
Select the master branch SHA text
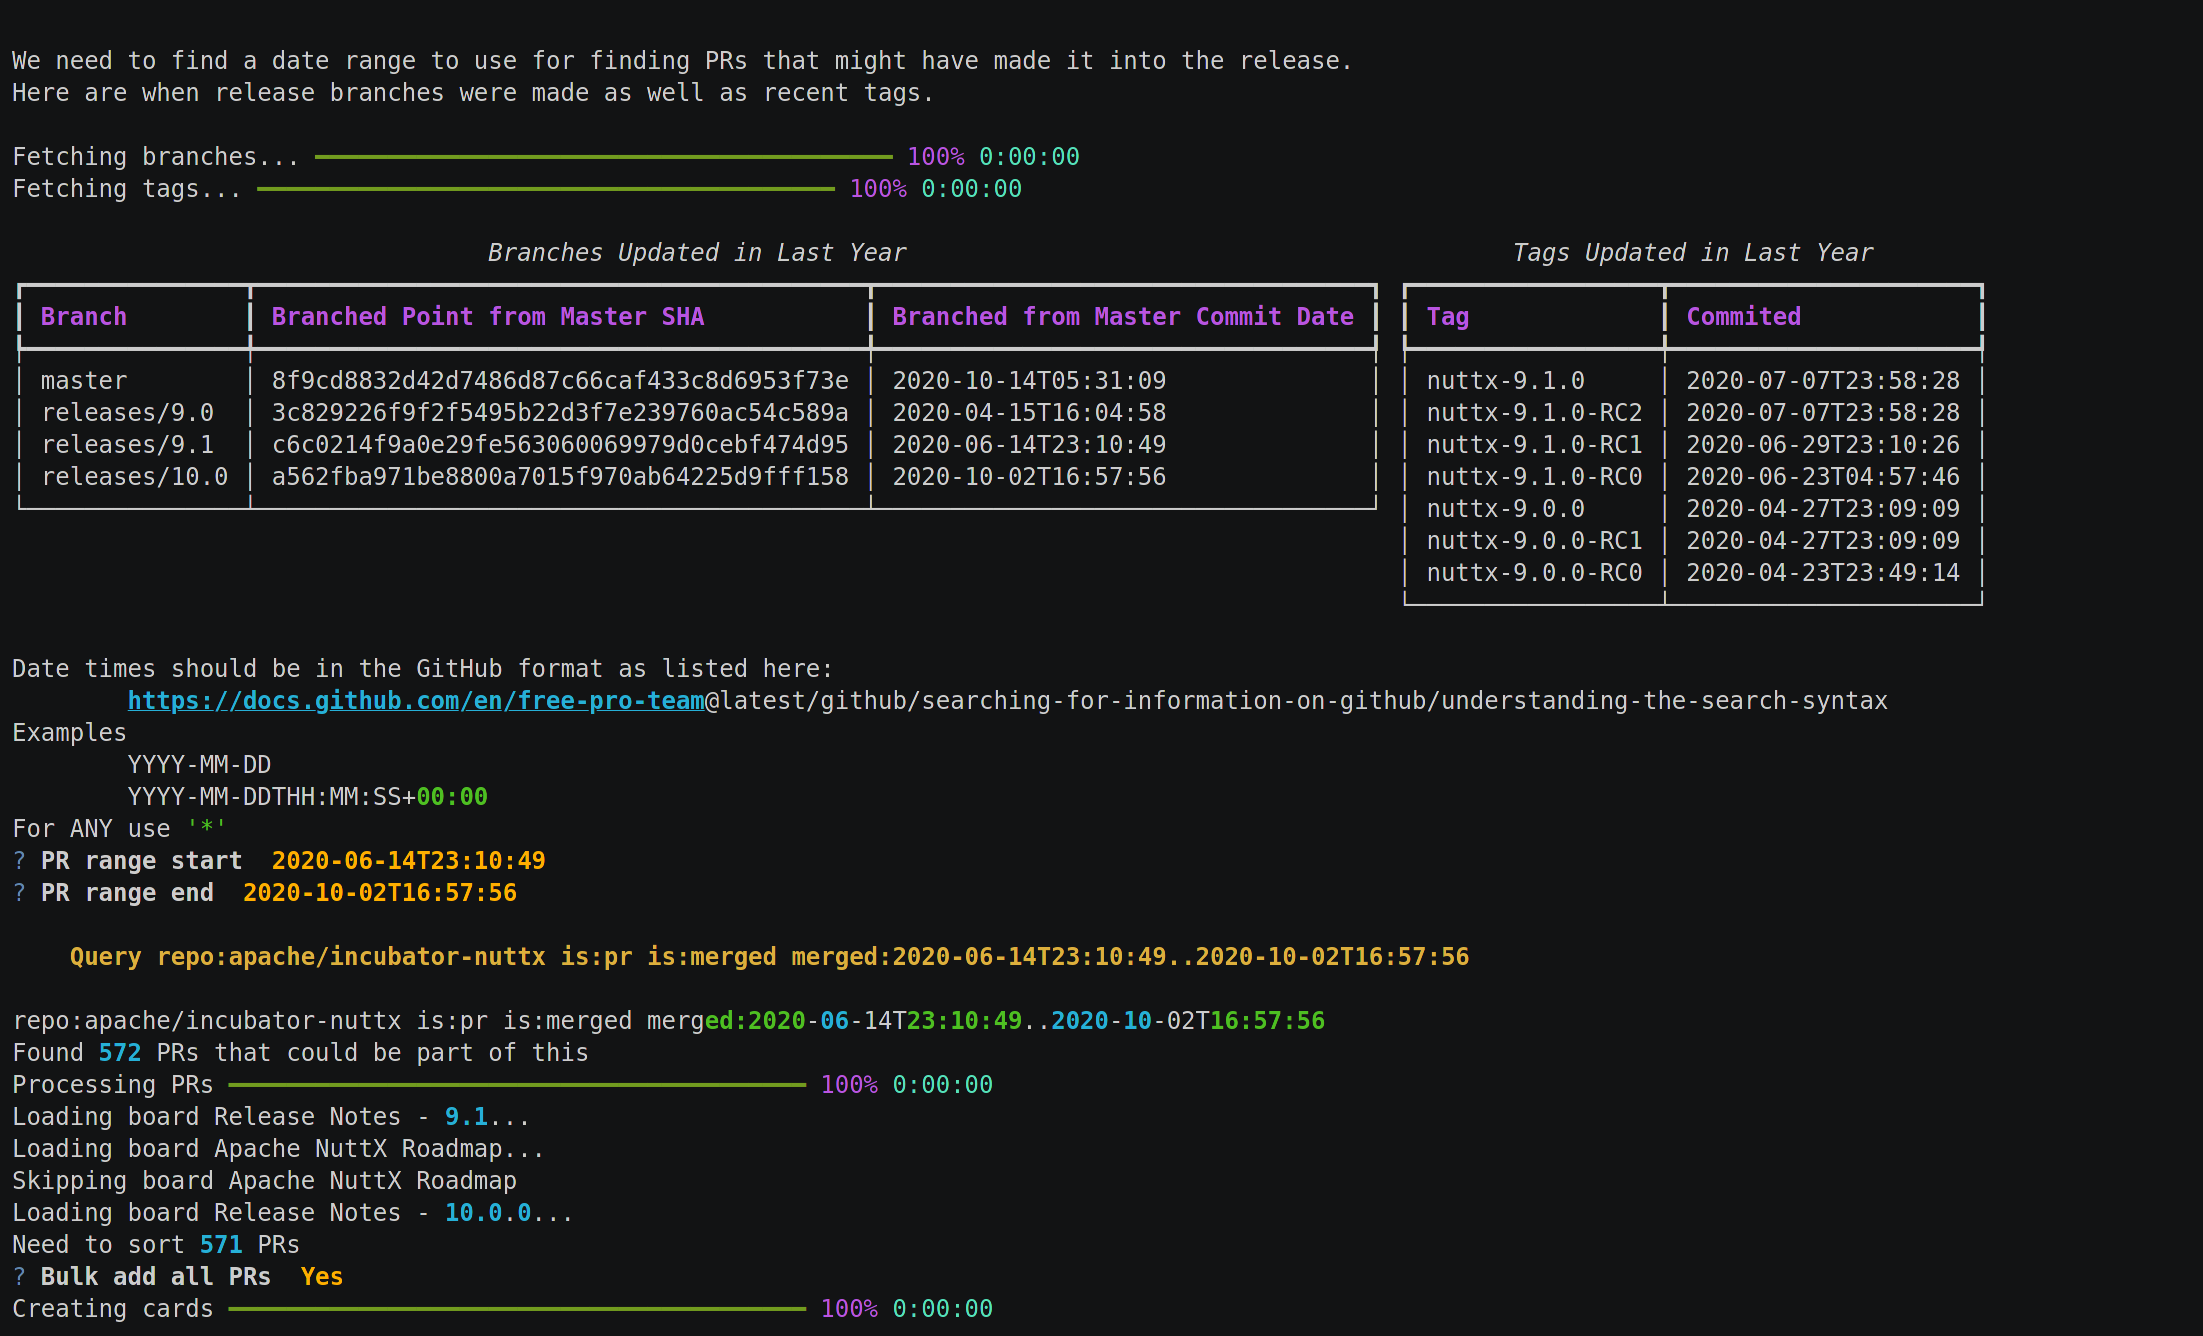(559, 381)
